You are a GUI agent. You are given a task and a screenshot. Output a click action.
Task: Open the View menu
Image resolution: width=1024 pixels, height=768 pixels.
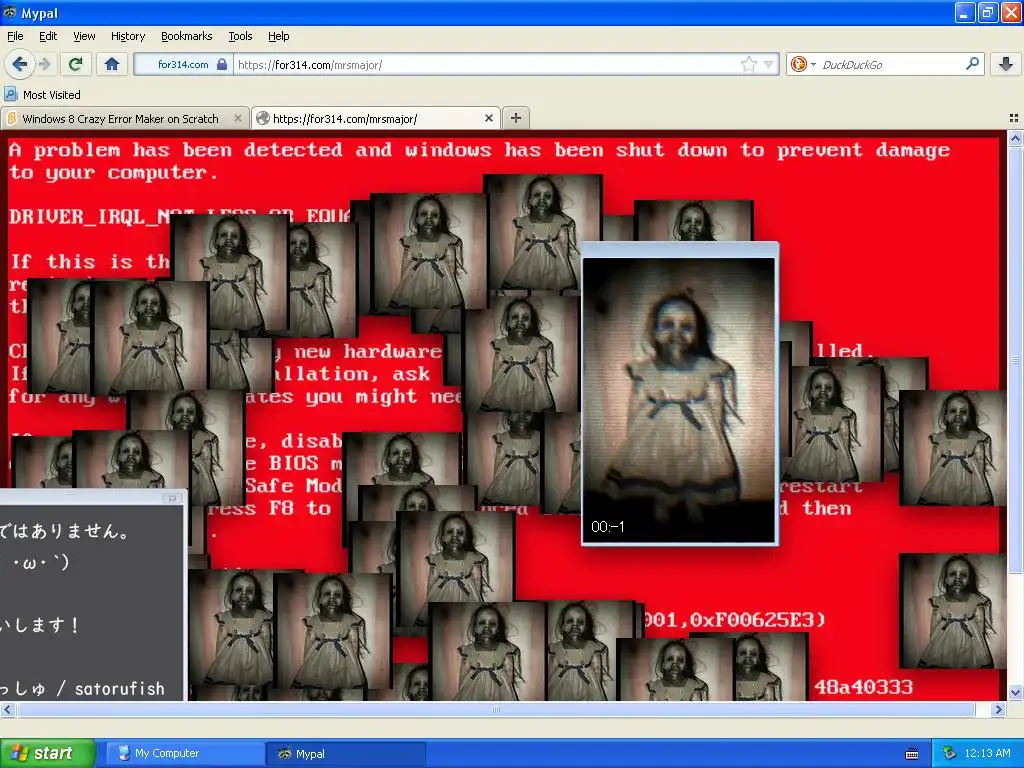[x=84, y=36]
